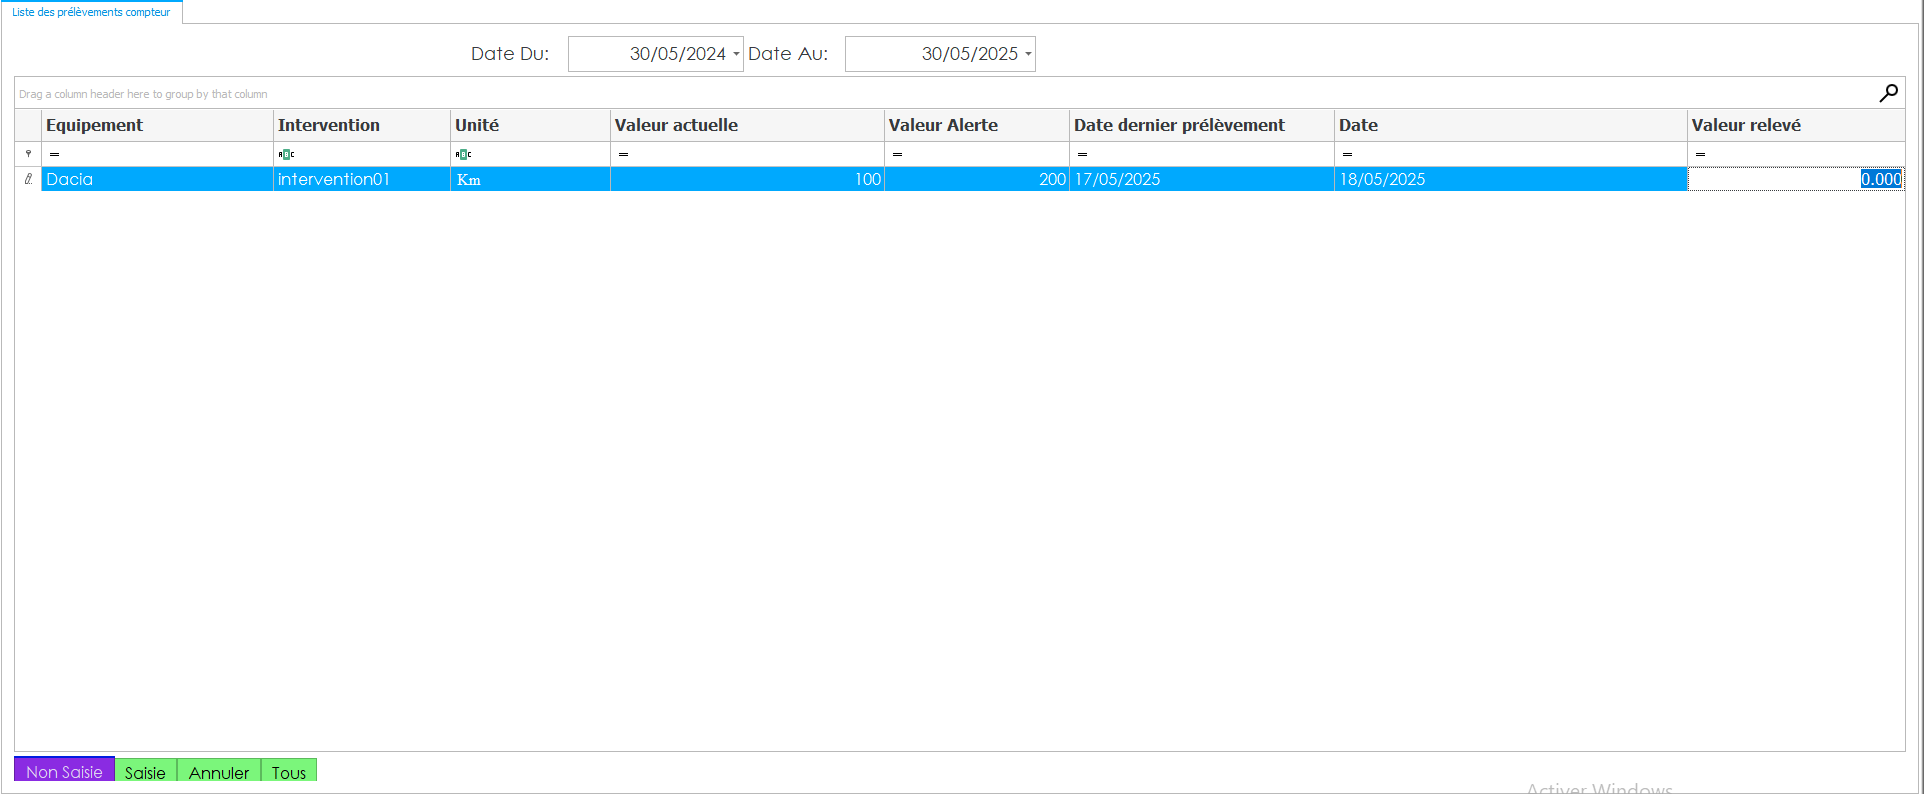1924x795 pixels.
Task: Click the equals filter icon under Valeur Alerte
Action: coord(897,154)
